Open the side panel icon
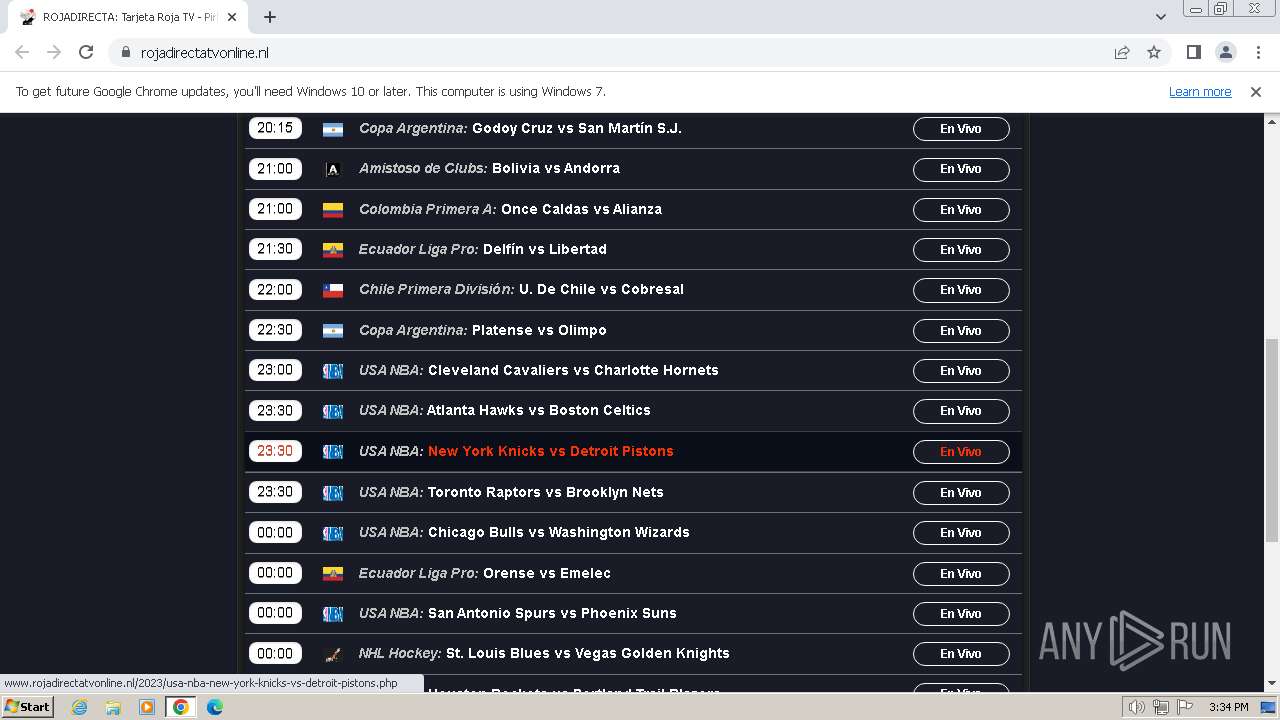 [1194, 52]
